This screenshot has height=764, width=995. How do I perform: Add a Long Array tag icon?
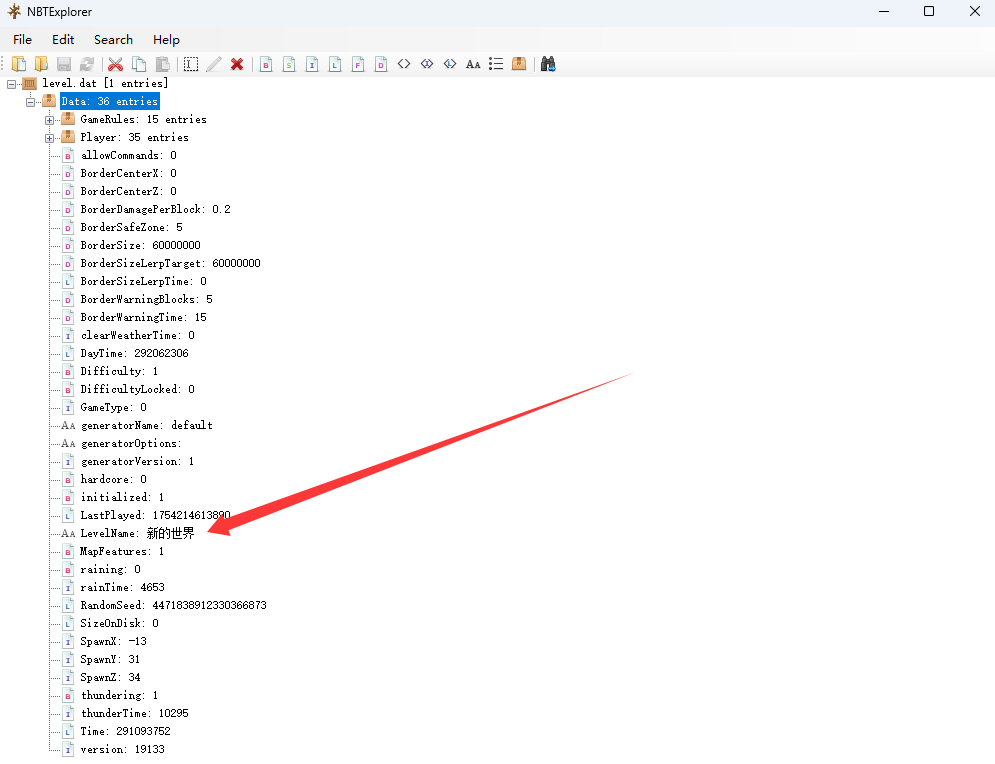(x=450, y=64)
